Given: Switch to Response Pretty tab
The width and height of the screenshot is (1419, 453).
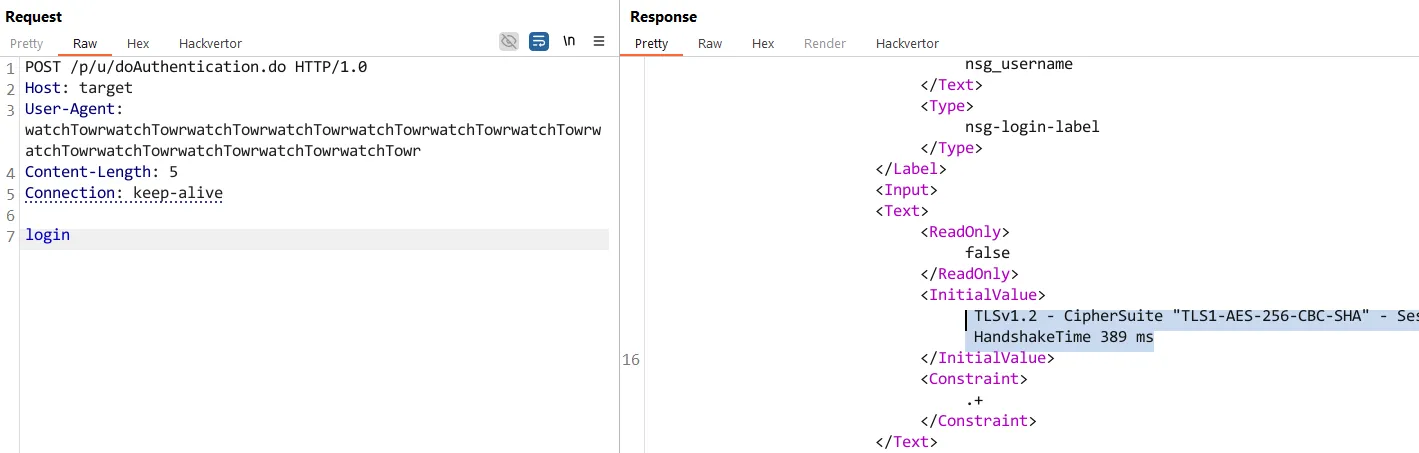Looking at the screenshot, I should pos(651,44).
